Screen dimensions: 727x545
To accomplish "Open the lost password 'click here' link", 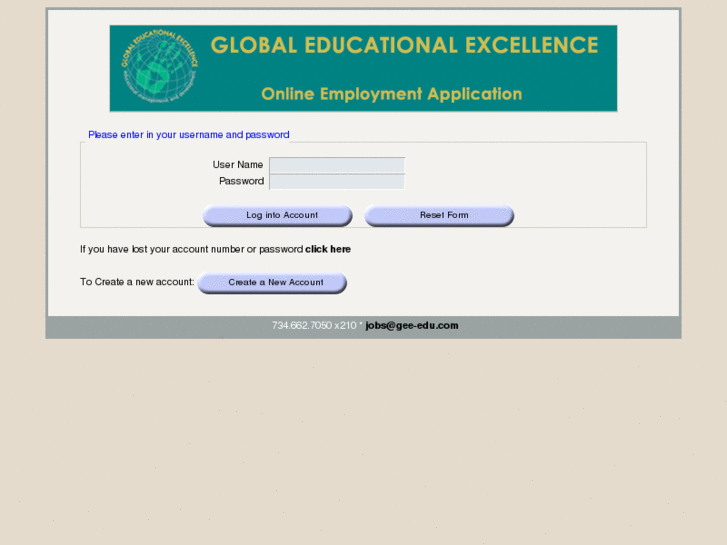I will (328, 249).
